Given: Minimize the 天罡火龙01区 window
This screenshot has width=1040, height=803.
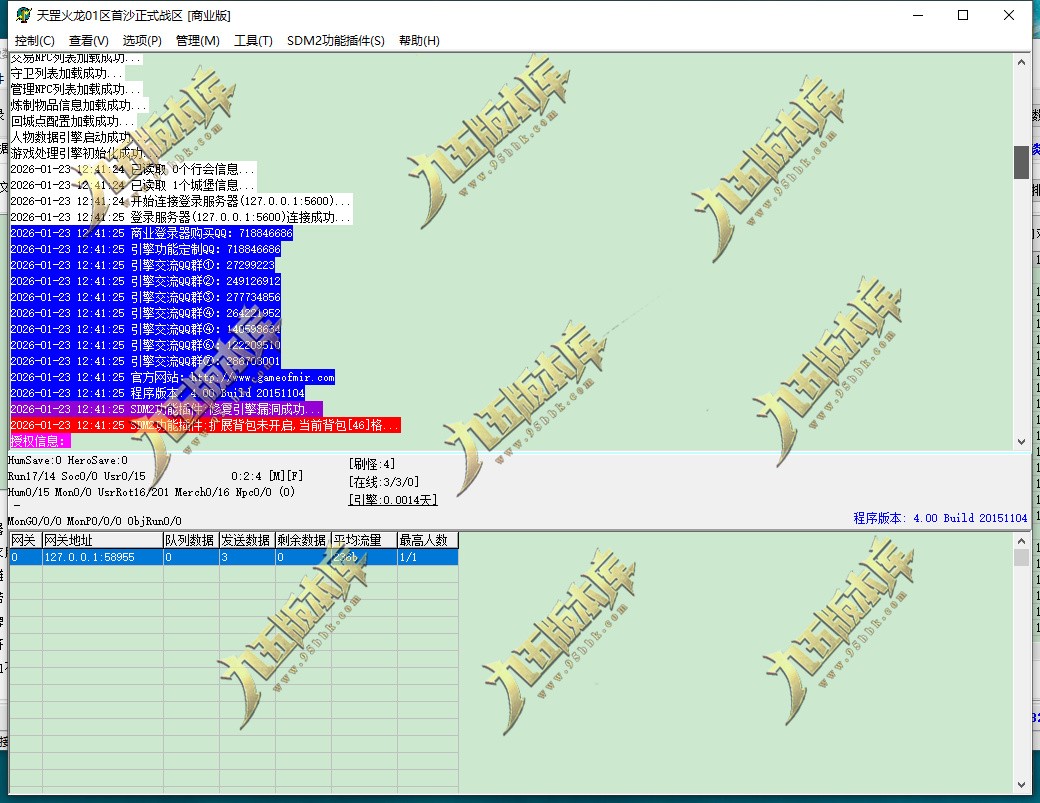Looking at the screenshot, I should click(x=918, y=15).
